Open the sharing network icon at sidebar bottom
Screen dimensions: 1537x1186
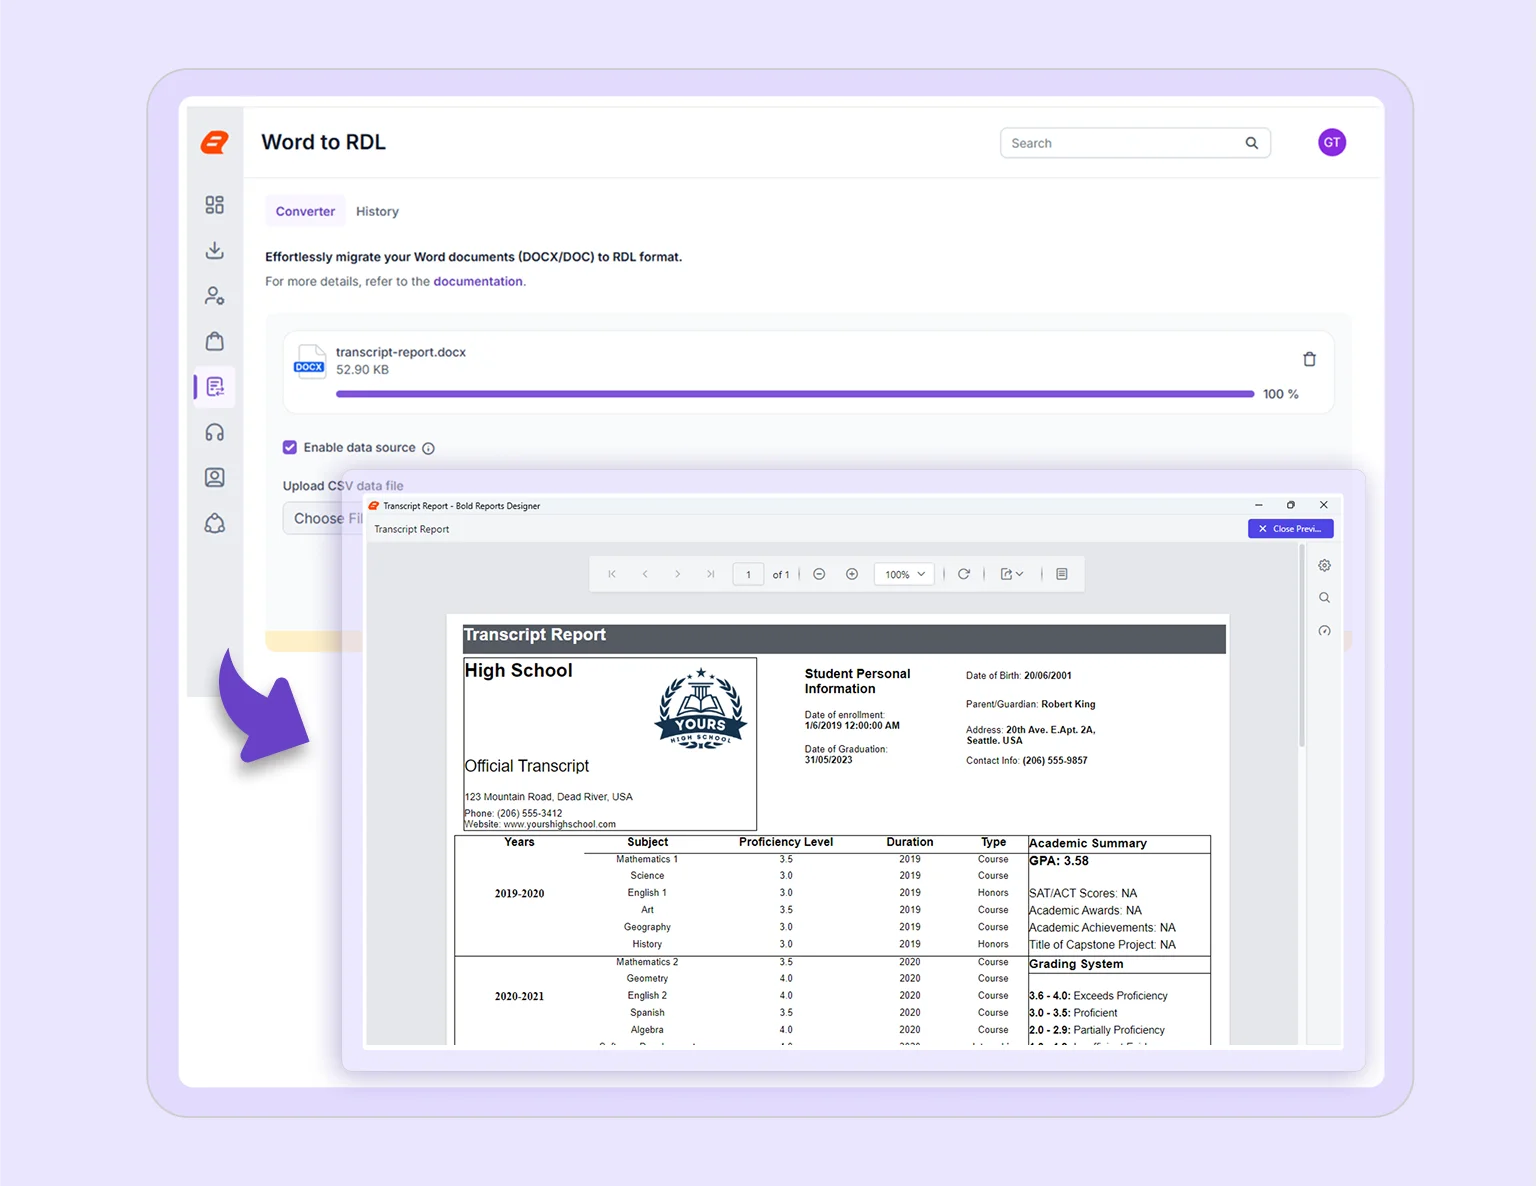pyautogui.click(x=214, y=523)
